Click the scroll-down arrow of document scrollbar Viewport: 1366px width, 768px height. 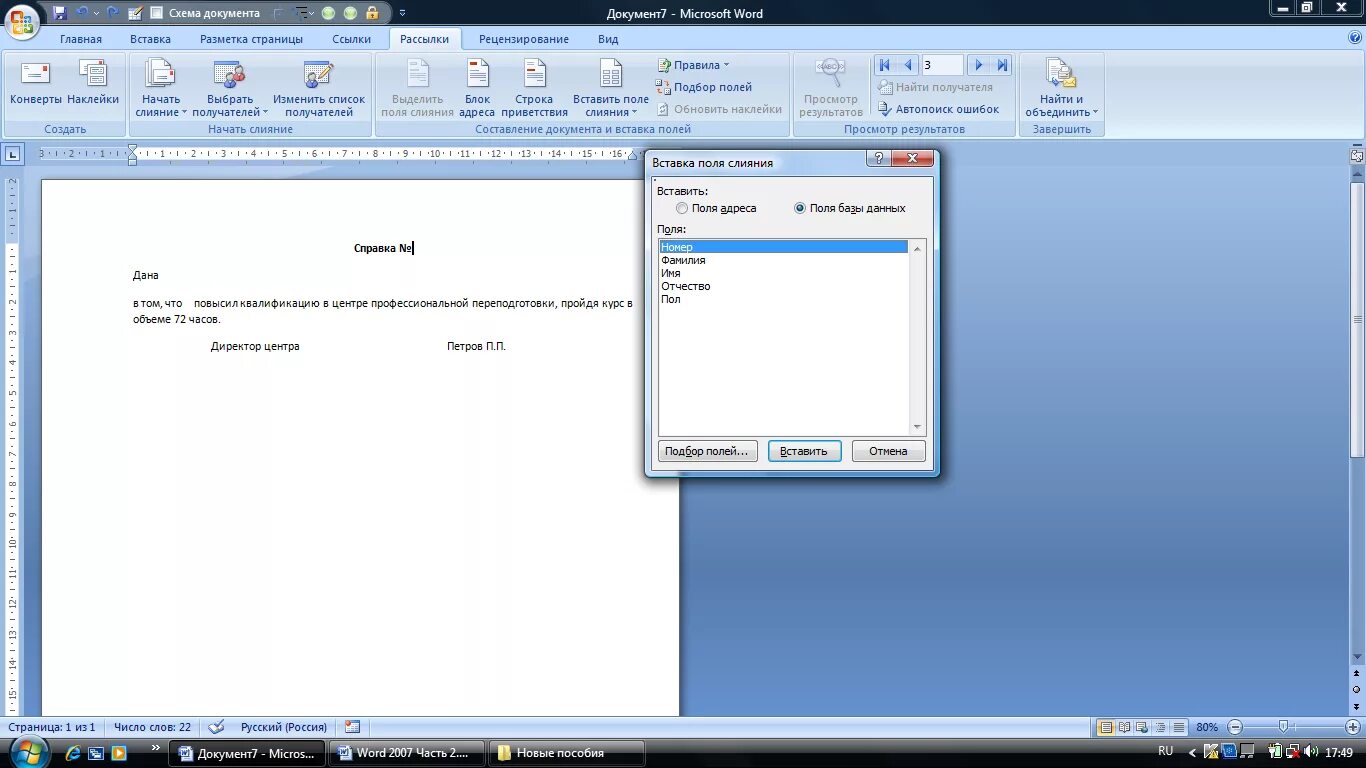[x=1357, y=656]
